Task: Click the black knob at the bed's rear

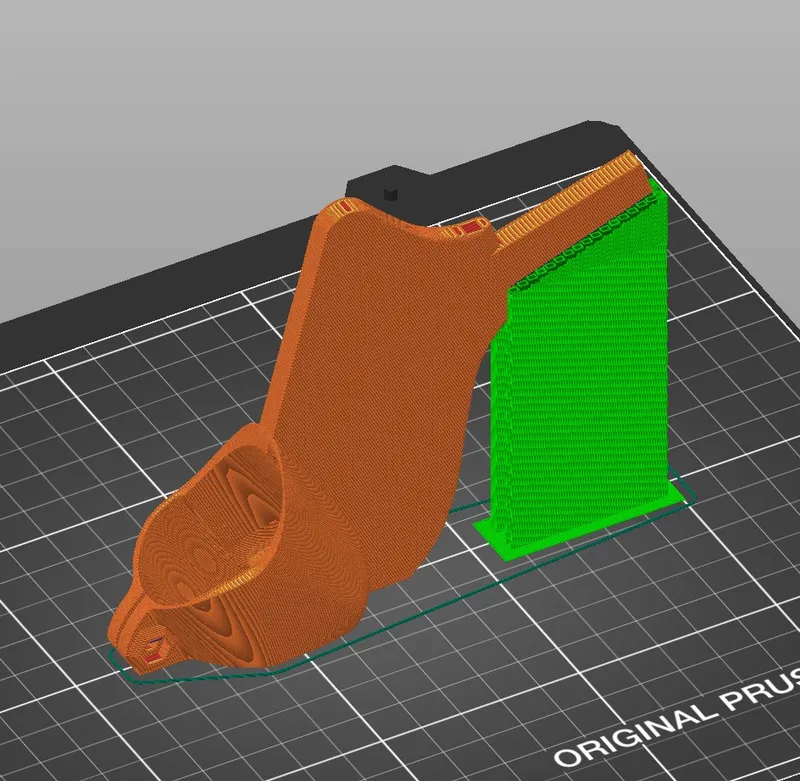Action: (390, 188)
